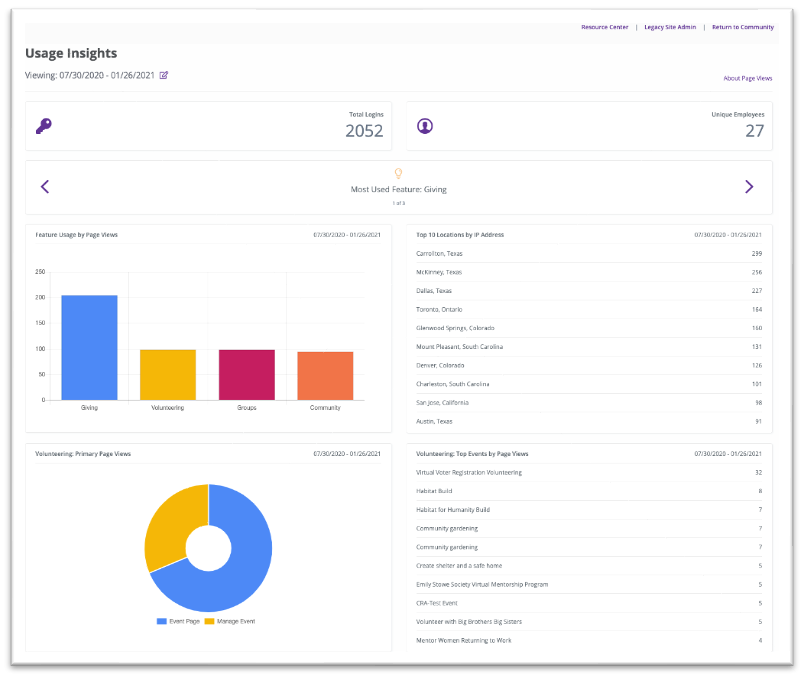The width and height of the screenshot is (804, 680).
Task: Click Return to Community
Action: click(x=743, y=27)
